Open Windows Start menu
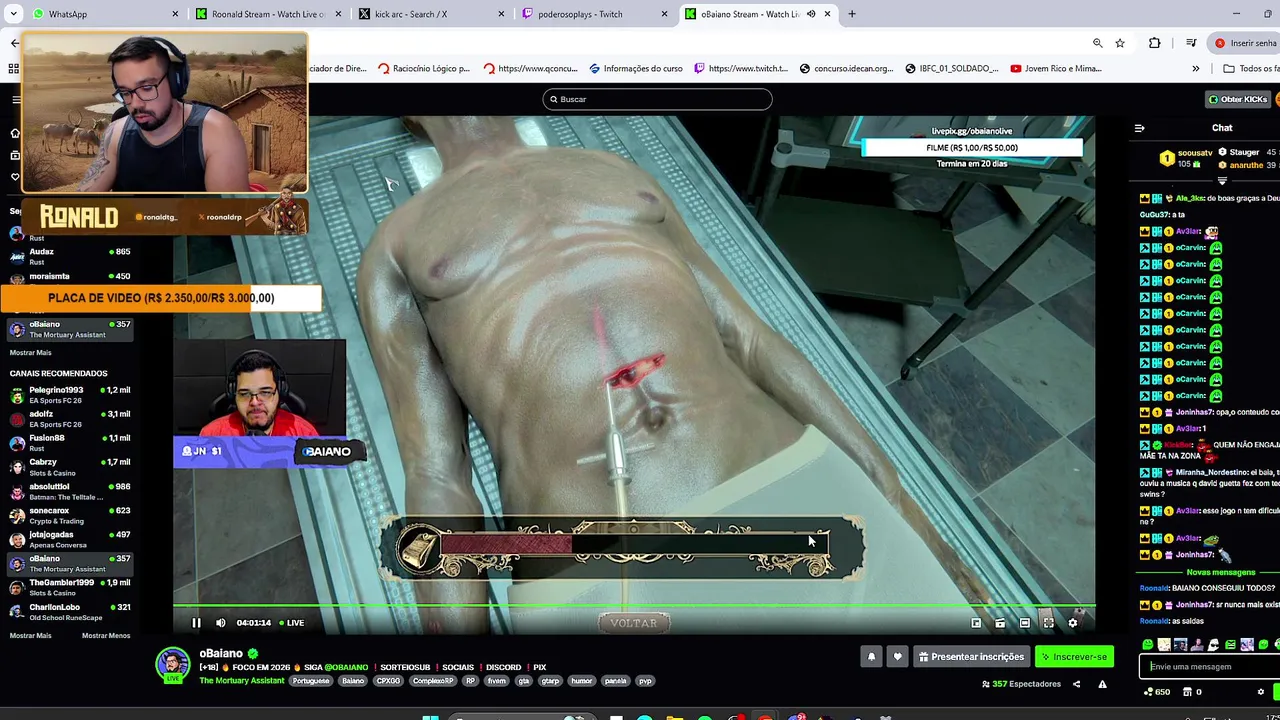Image resolution: width=1280 pixels, height=720 pixels. point(430,717)
